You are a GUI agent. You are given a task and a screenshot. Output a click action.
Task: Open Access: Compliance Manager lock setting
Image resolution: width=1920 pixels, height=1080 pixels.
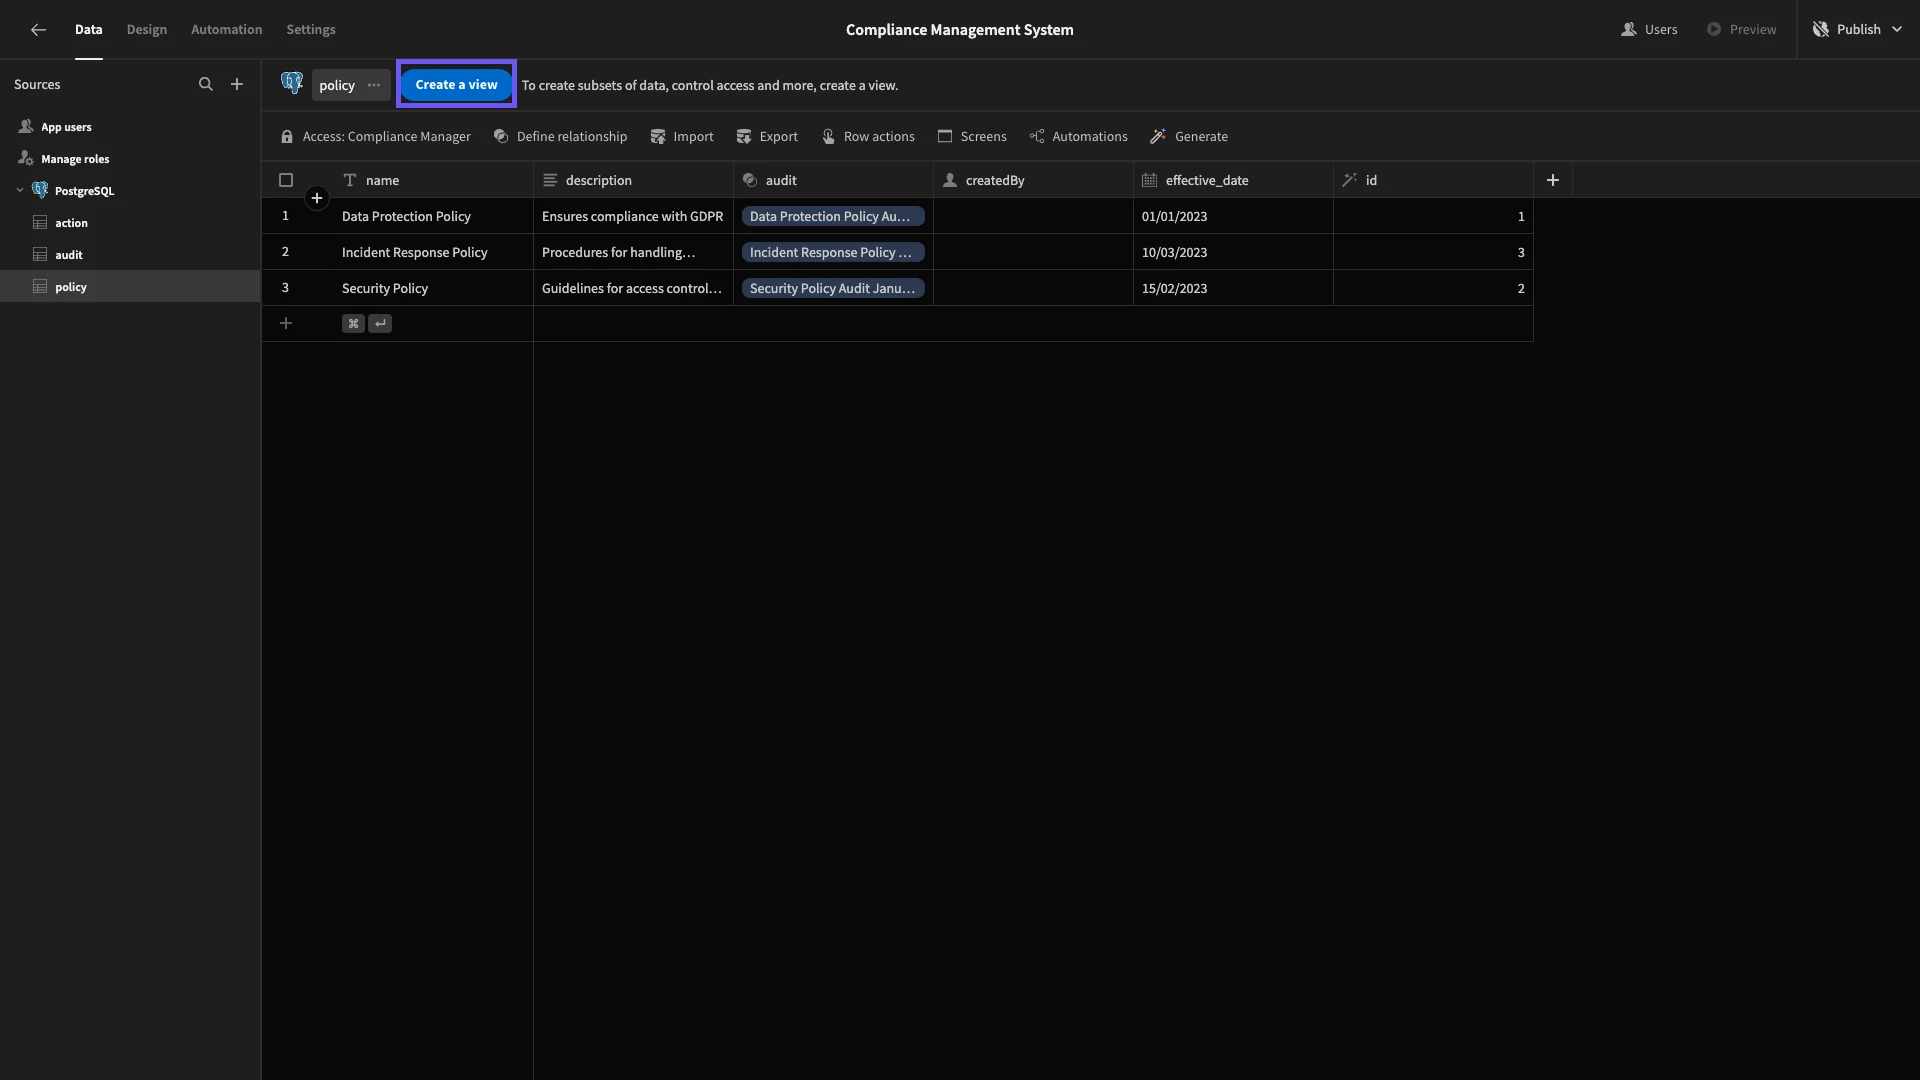[x=376, y=137]
